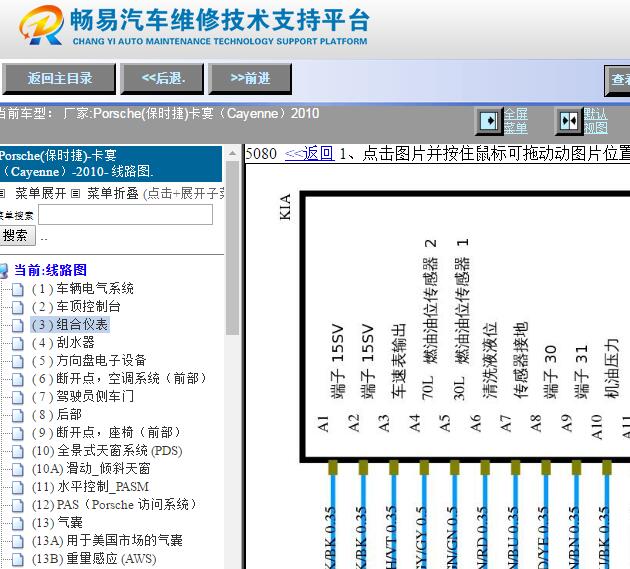The image size is (630, 569).
Task: Click the 菜单展开 text
Action: click(41, 194)
